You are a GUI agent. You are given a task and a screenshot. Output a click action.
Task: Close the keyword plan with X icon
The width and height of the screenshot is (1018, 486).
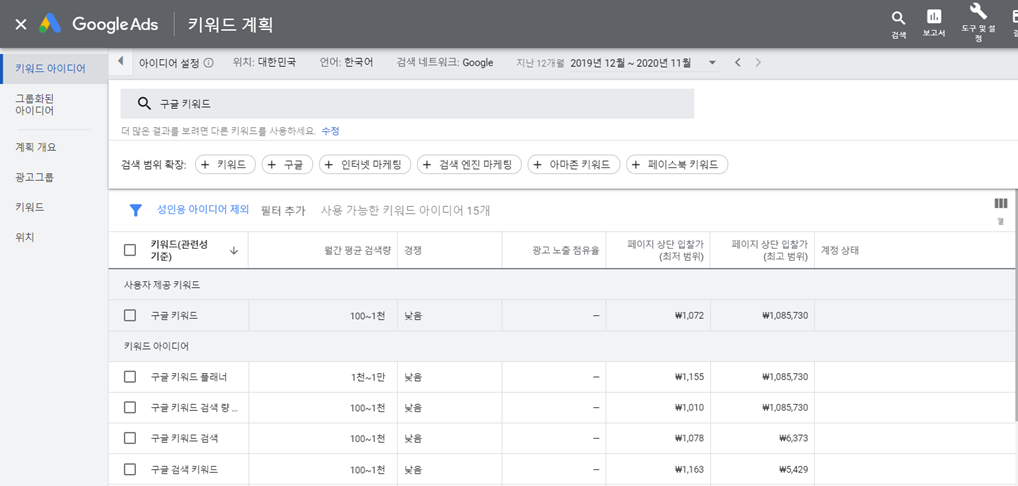pyautogui.click(x=21, y=25)
